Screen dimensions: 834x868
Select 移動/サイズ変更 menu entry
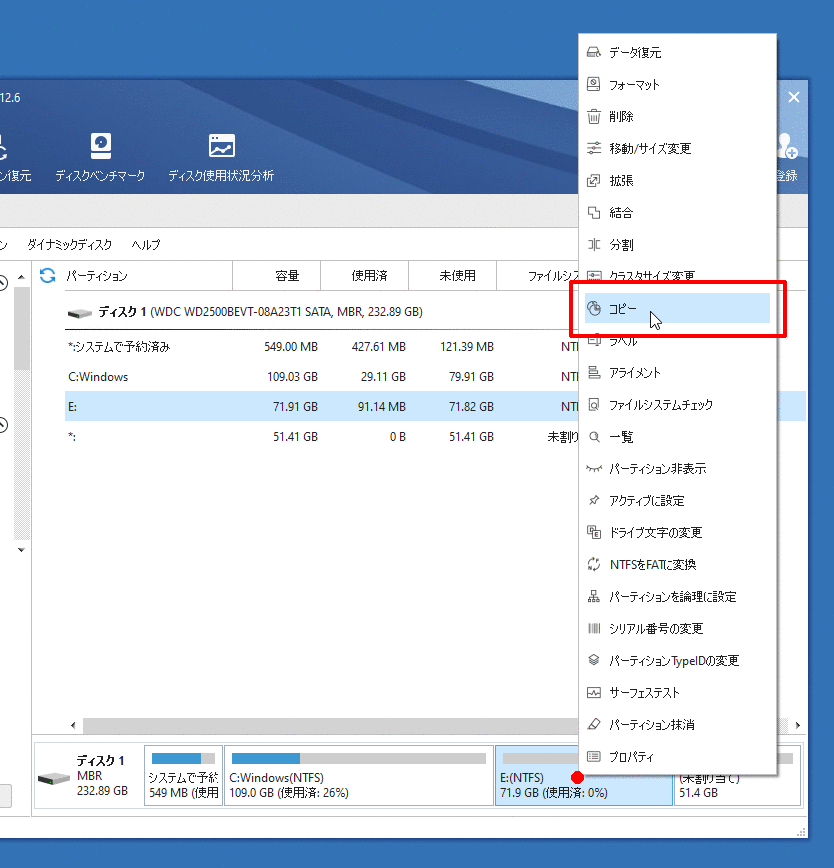pyautogui.click(x=650, y=149)
